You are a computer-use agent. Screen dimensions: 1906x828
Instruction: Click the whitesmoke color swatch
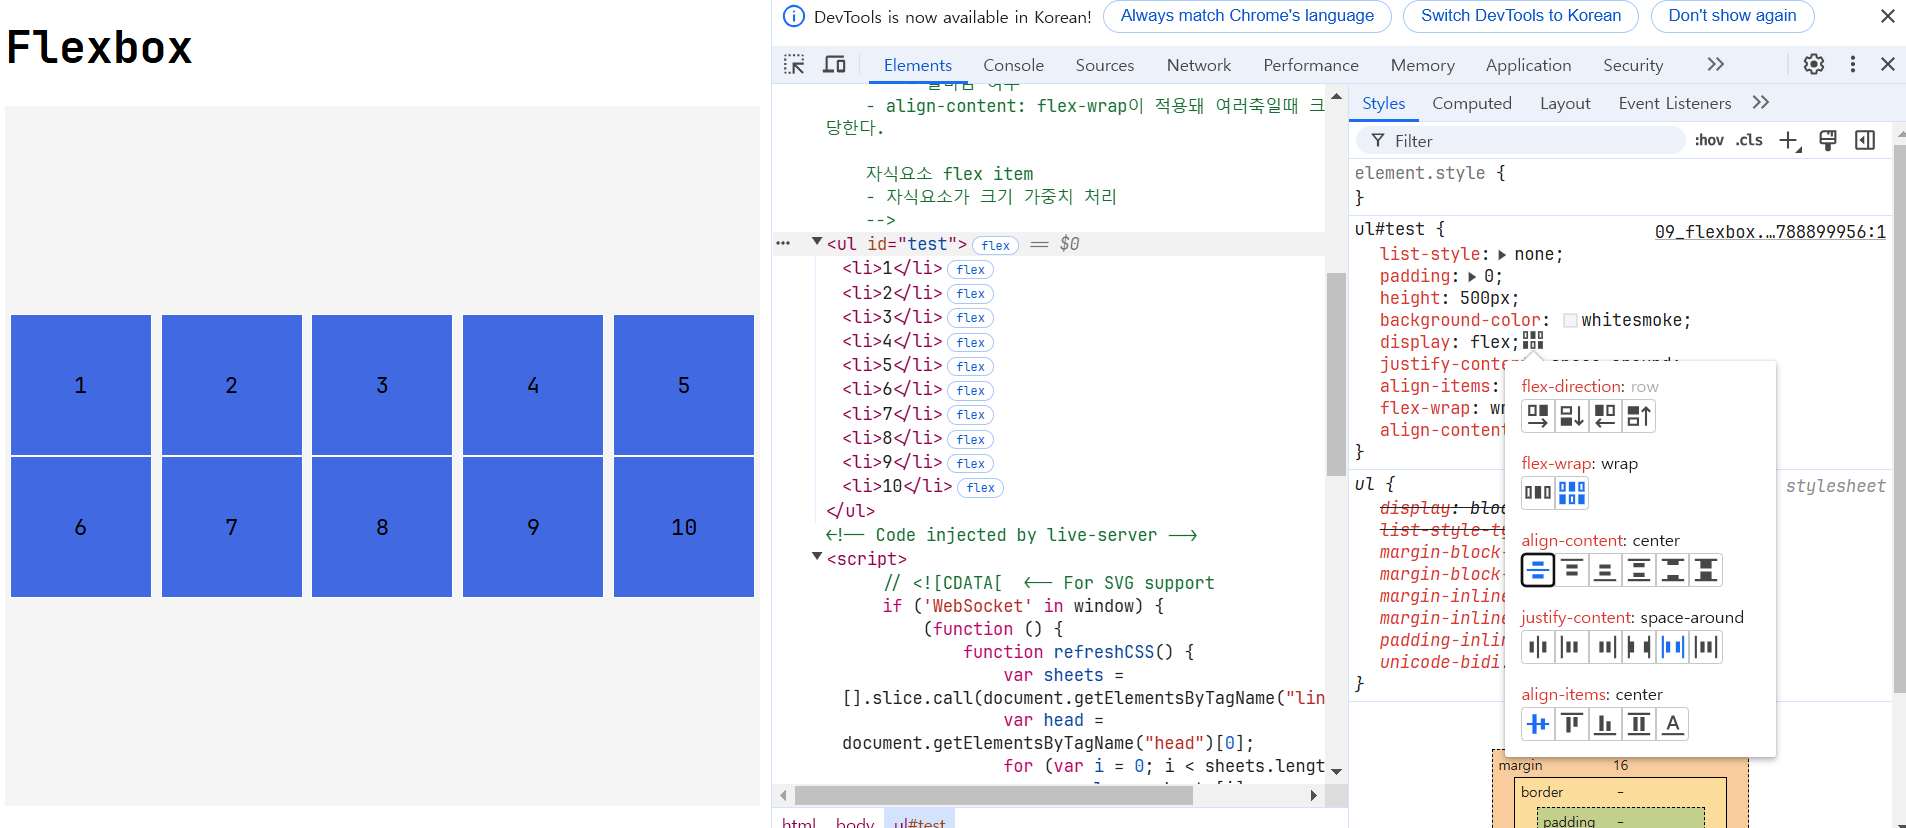[x=1570, y=321]
